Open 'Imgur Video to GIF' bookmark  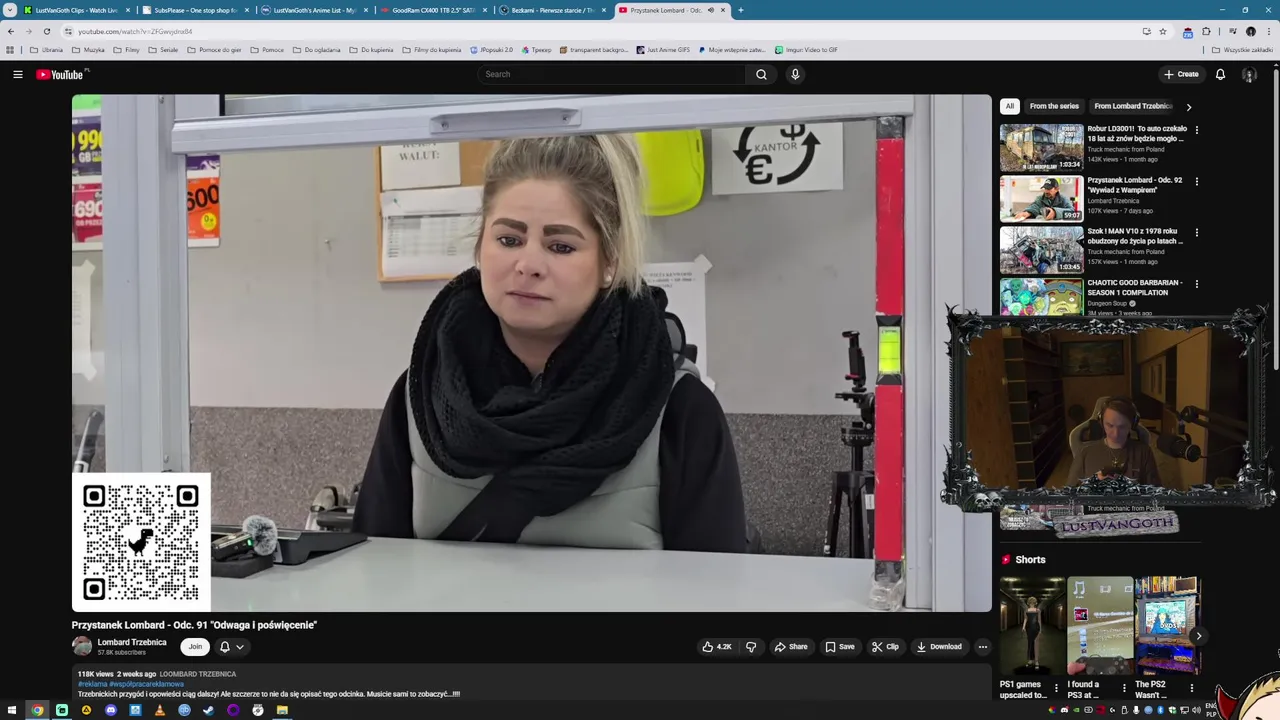(806, 50)
